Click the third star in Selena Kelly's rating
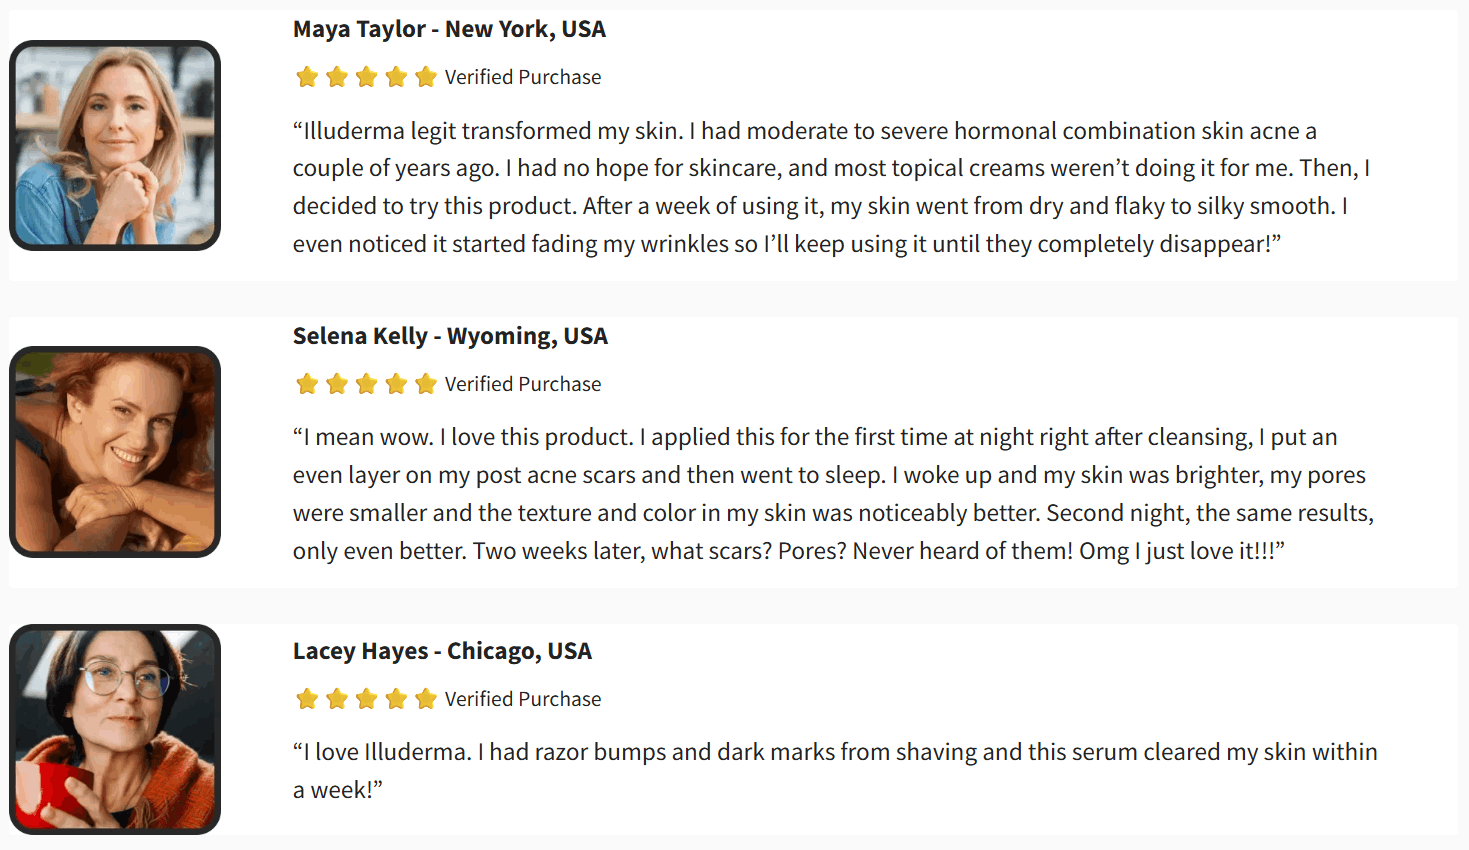 [x=367, y=384]
